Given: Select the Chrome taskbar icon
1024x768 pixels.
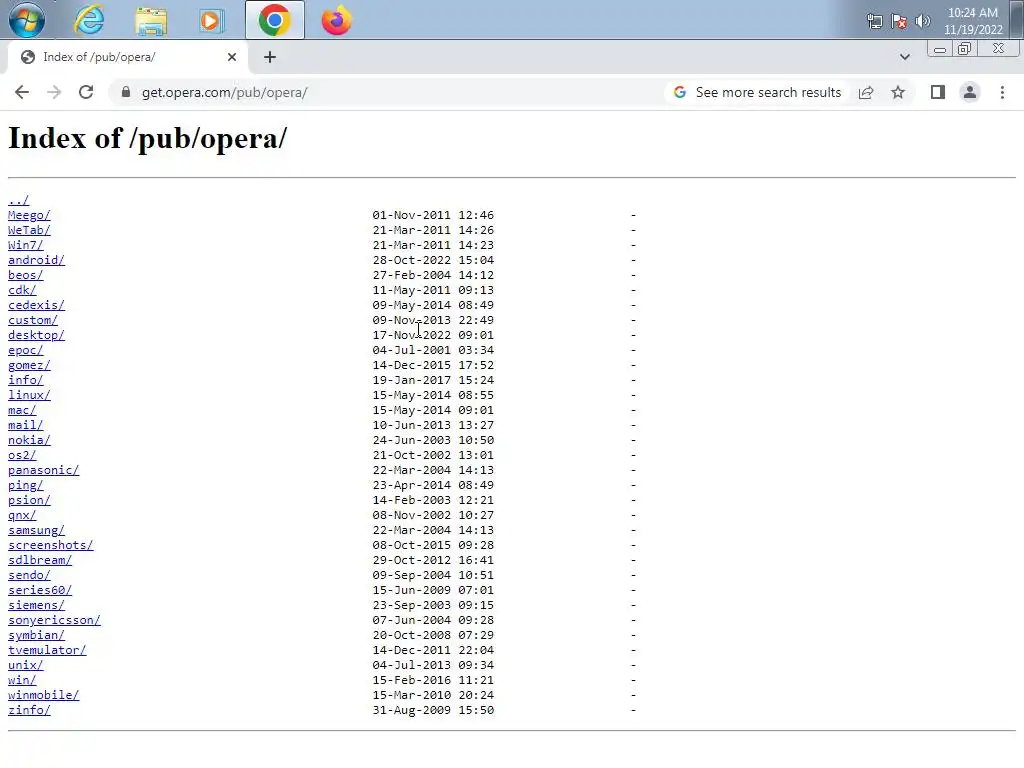Looking at the screenshot, I should click(x=274, y=20).
